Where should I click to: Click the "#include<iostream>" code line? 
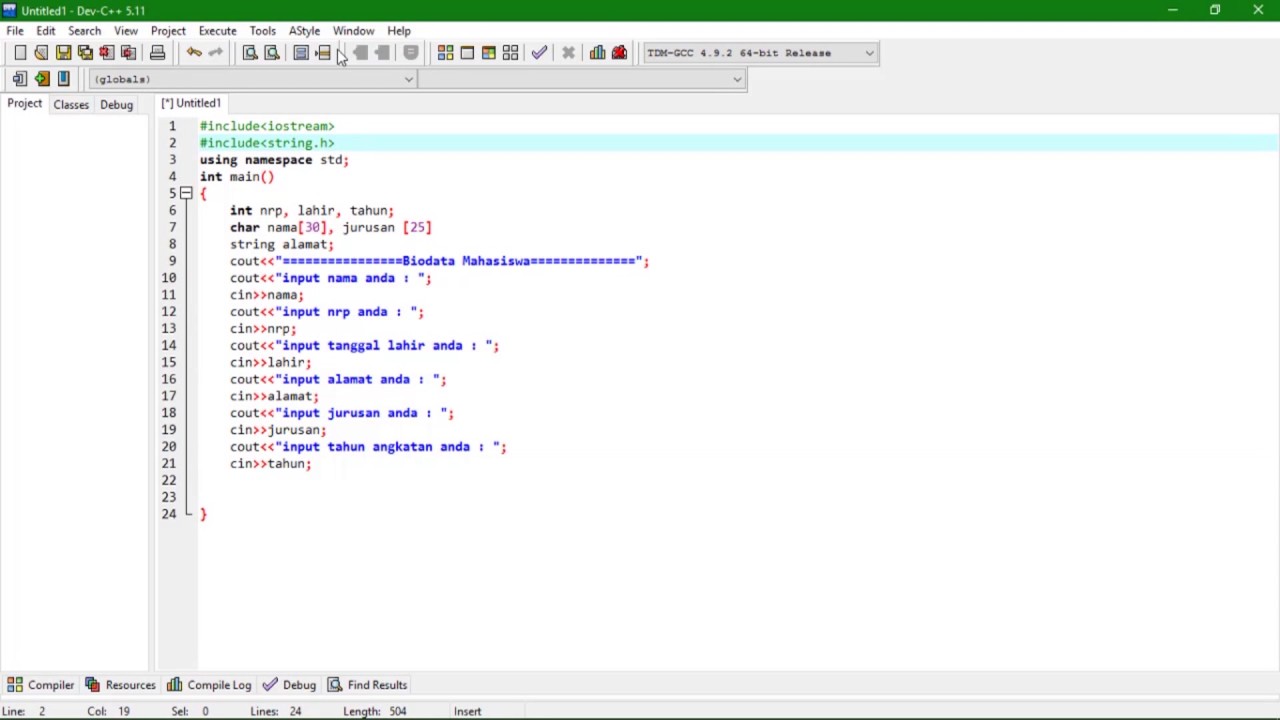tap(267, 126)
